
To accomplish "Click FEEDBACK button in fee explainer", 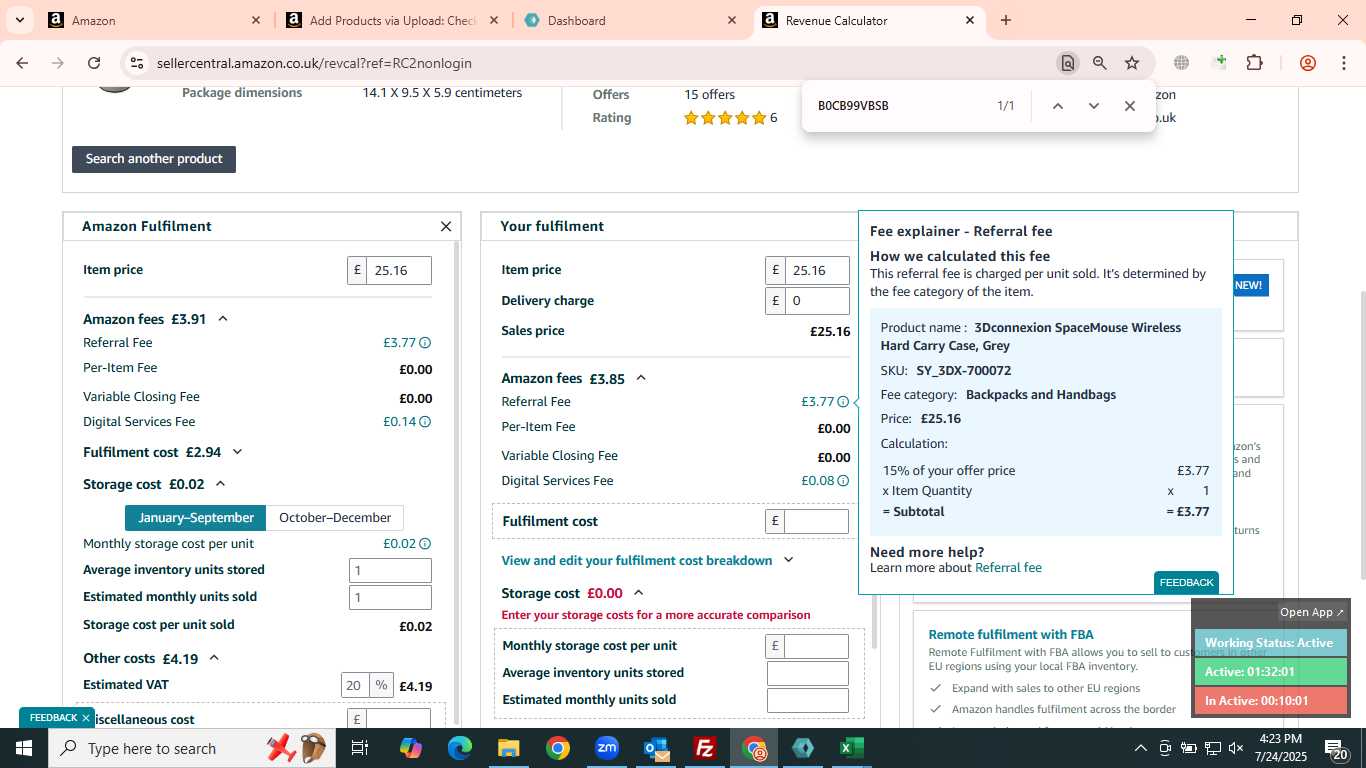I will click(x=1186, y=583).
